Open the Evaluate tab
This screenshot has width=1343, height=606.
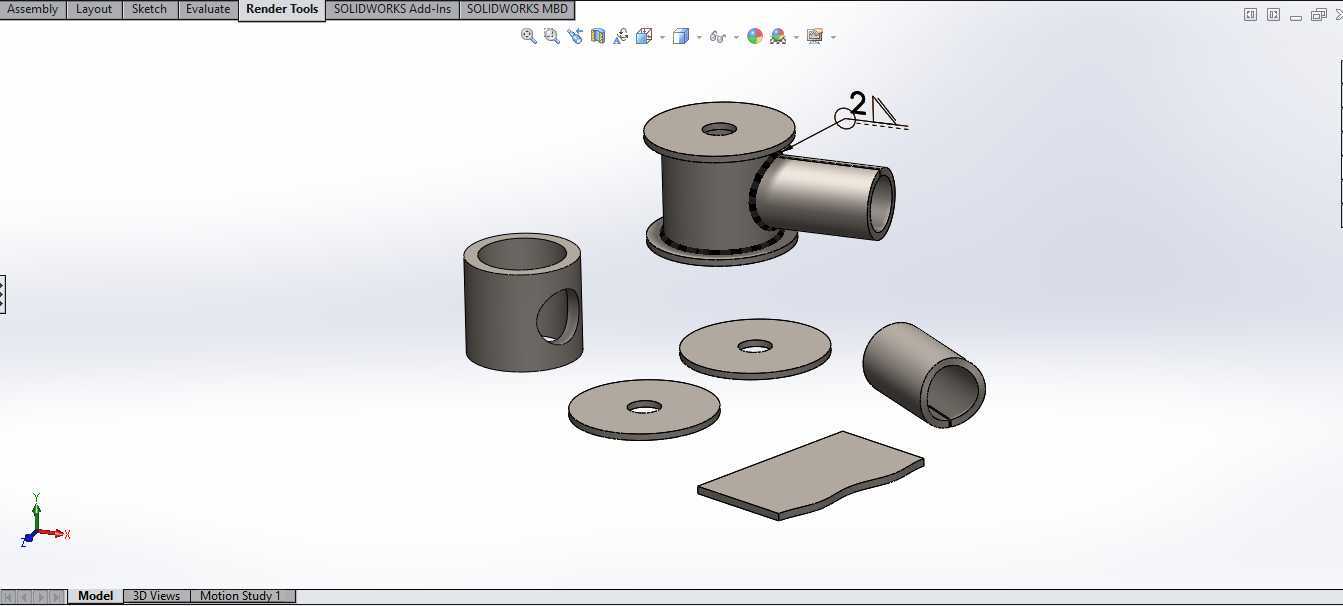click(x=208, y=9)
